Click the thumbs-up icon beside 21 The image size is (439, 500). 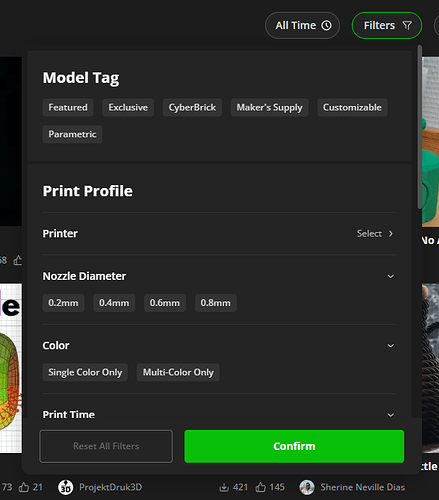coord(24,487)
